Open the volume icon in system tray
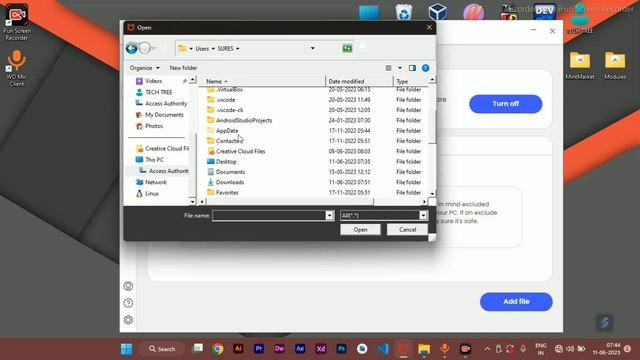This screenshot has width=640, height=360. click(x=570, y=349)
